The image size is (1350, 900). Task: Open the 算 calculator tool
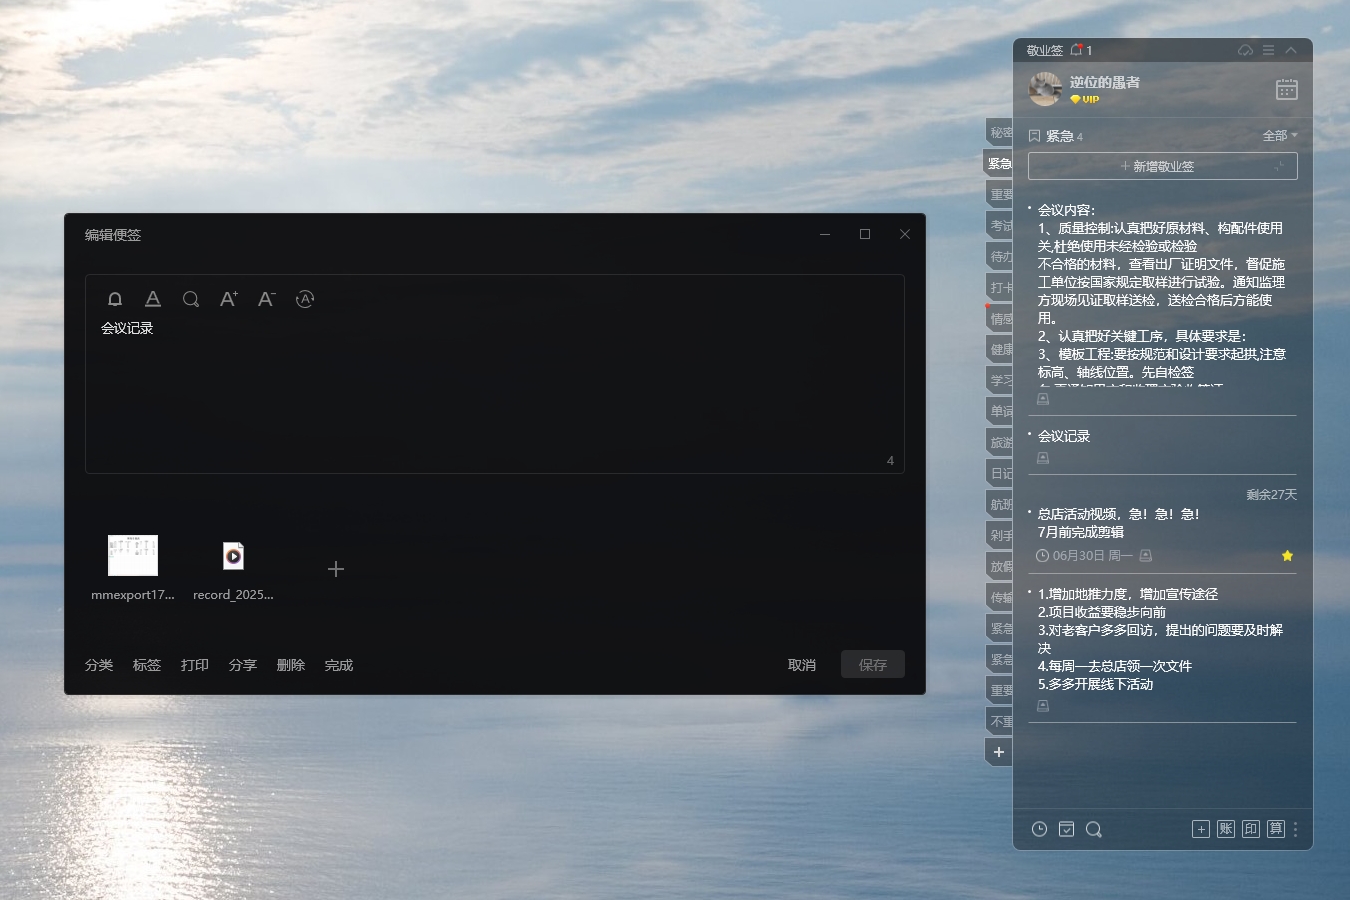(x=1276, y=829)
